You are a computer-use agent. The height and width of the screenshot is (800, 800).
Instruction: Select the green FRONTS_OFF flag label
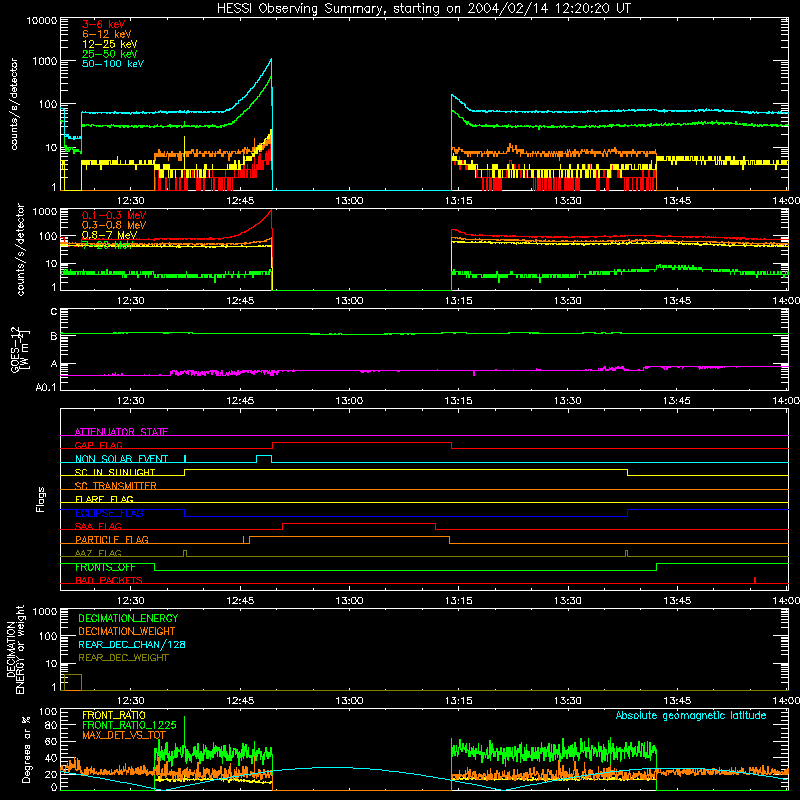pos(105,567)
